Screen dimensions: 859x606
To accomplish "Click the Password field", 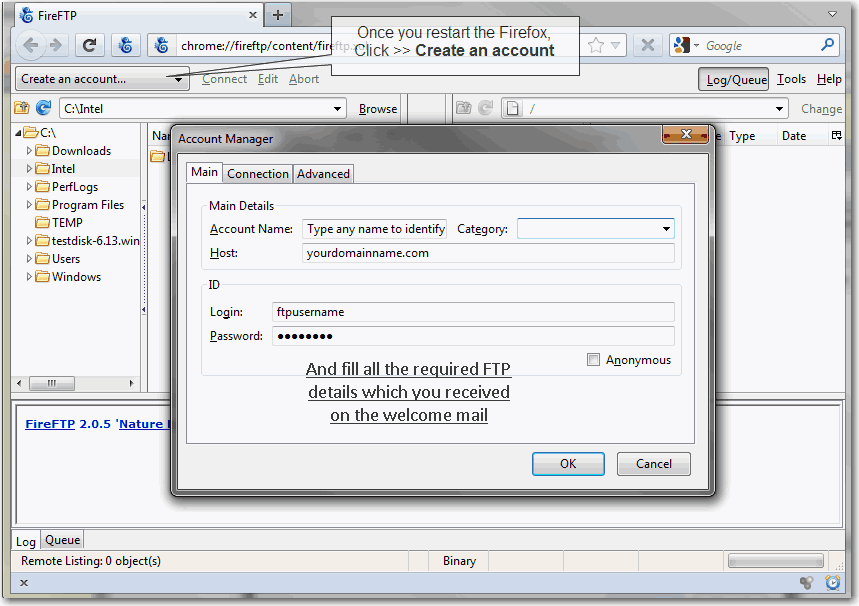I will coord(473,336).
